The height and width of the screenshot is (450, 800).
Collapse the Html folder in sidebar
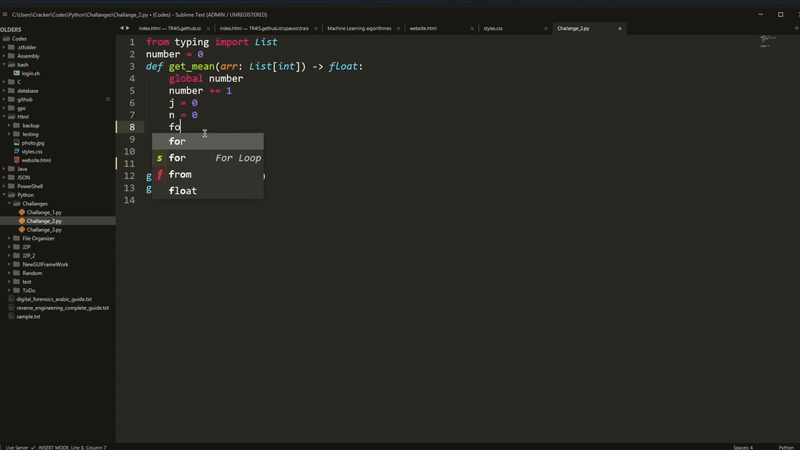pyautogui.click(x=4, y=117)
